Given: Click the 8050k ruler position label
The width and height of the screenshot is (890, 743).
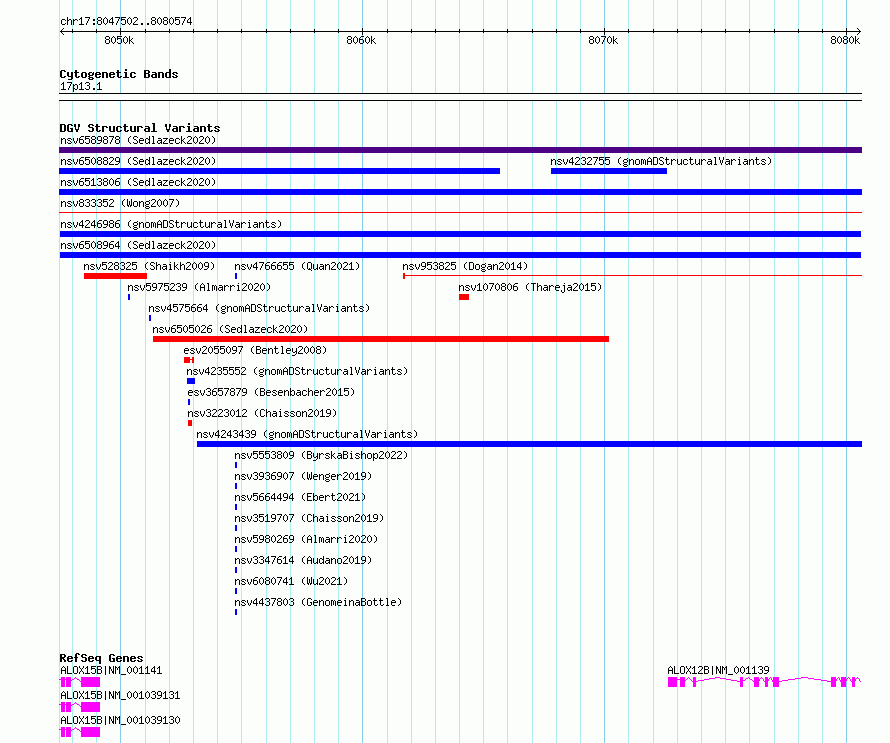Looking at the screenshot, I should [119, 40].
